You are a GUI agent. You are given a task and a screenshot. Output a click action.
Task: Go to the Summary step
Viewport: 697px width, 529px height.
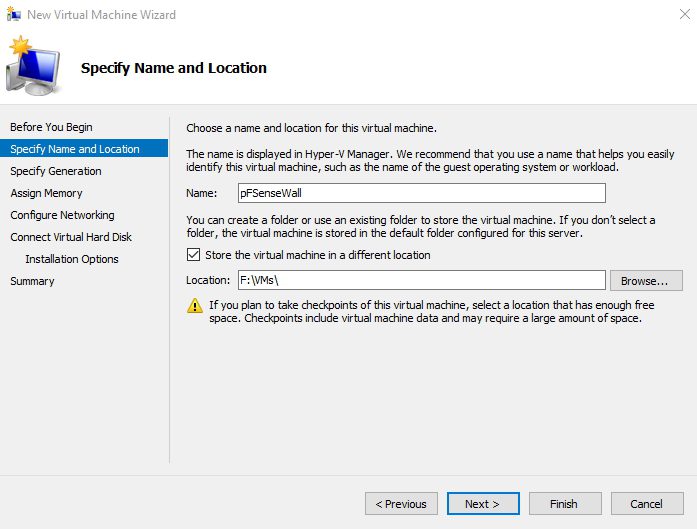point(32,281)
